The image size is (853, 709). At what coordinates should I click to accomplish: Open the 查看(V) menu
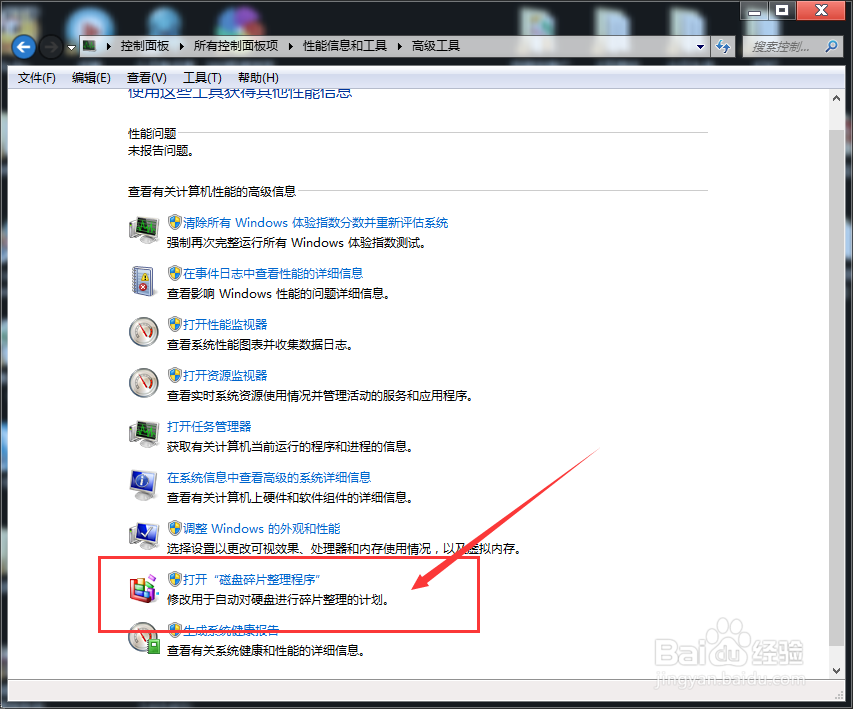pyautogui.click(x=146, y=77)
